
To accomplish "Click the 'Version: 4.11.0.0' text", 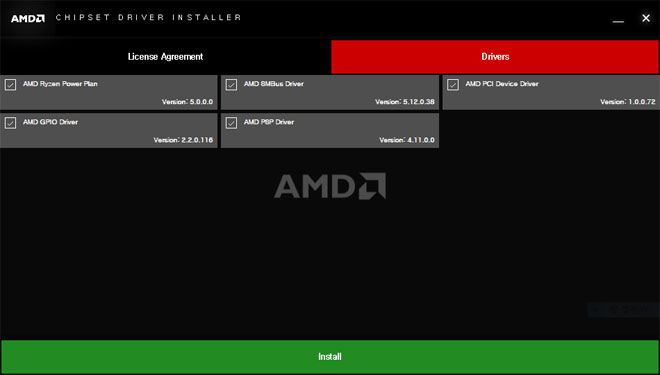I will [407, 140].
